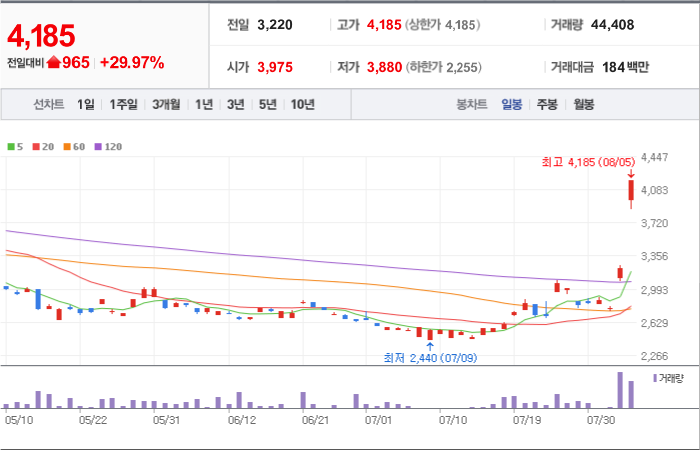Click the 저가 value 3,880
The height and width of the screenshot is (450, 700).
click(384, 67)
